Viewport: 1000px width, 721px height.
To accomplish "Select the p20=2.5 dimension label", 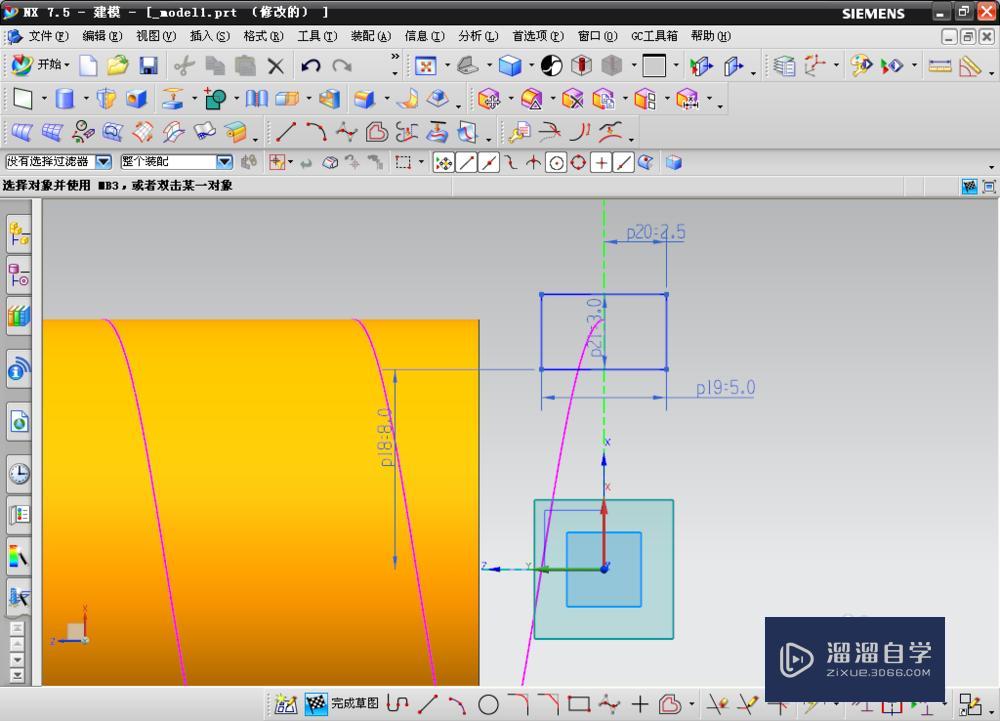I will [656, 233].
